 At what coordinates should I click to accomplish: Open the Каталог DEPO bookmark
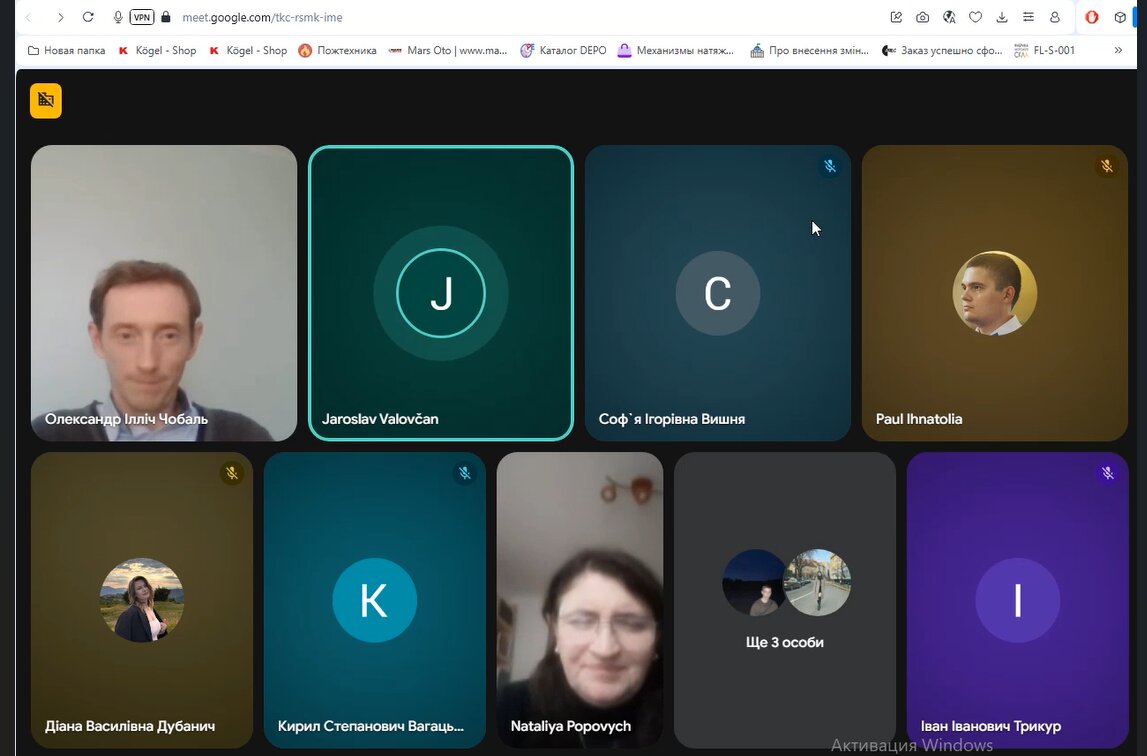click(x=563, y=50)
